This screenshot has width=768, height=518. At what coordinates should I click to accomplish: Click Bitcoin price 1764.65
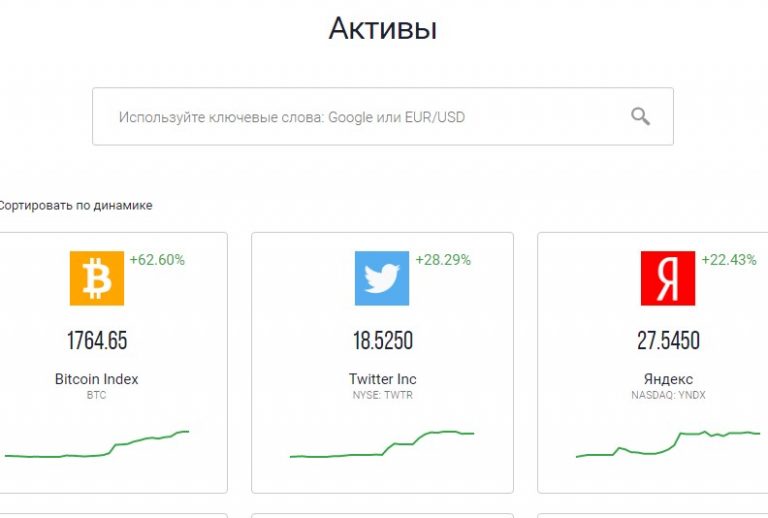click(x=97, y=340)
